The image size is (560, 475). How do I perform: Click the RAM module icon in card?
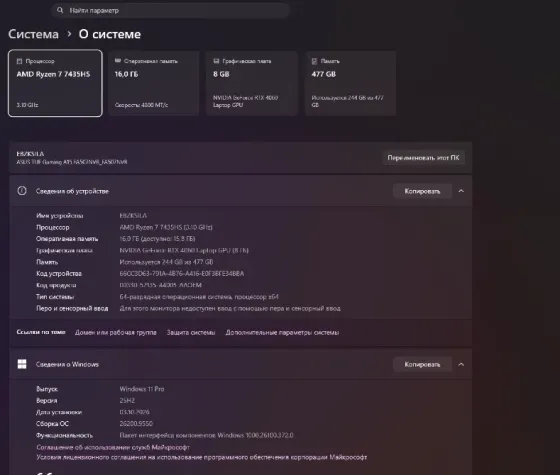[118, 61]
